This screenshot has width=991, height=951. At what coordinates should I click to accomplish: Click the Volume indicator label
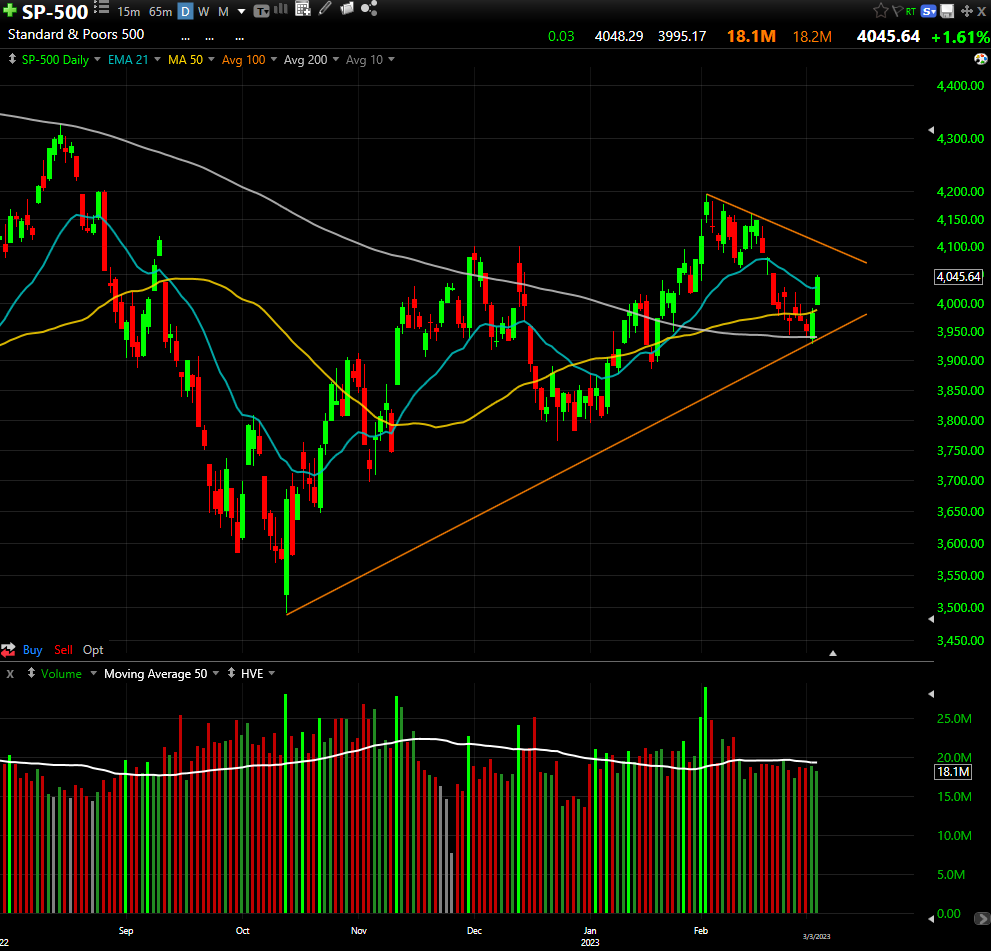(x=61, y=674)
